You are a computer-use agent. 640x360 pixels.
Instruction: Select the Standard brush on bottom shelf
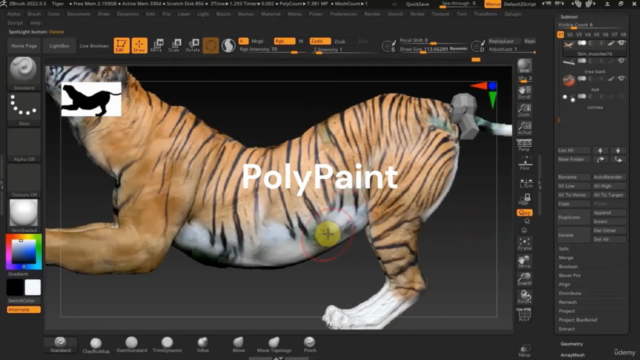60,344
